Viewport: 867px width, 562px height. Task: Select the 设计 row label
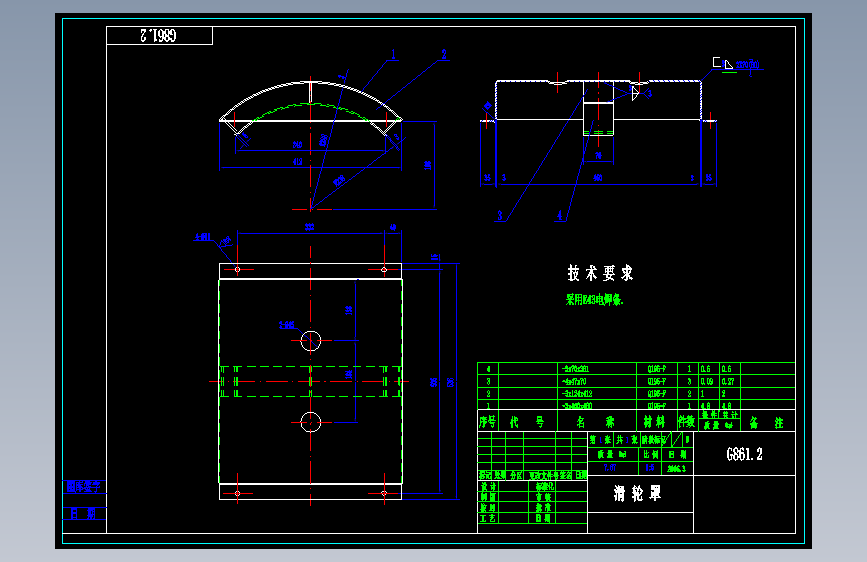pos(488,486)
